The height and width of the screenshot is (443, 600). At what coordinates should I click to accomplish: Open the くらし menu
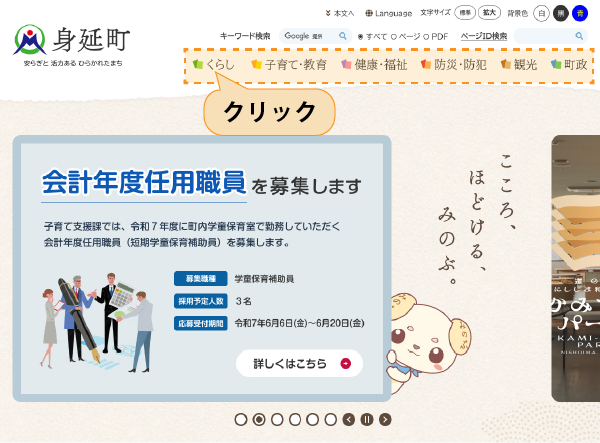tap(214, 65)
